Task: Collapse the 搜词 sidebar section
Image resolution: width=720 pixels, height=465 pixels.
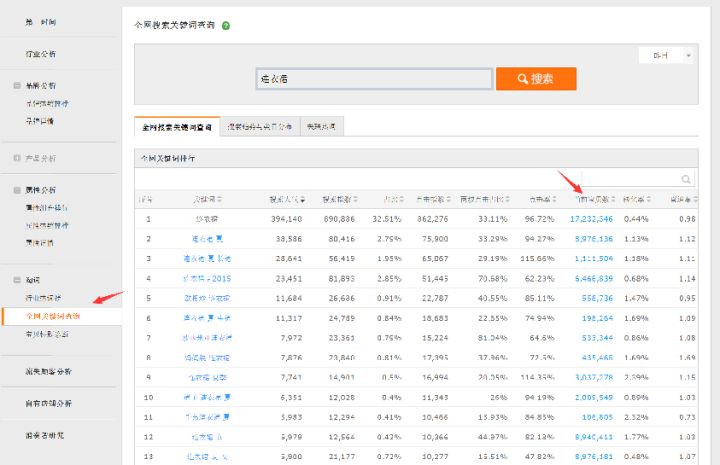Action: (17, 280)
